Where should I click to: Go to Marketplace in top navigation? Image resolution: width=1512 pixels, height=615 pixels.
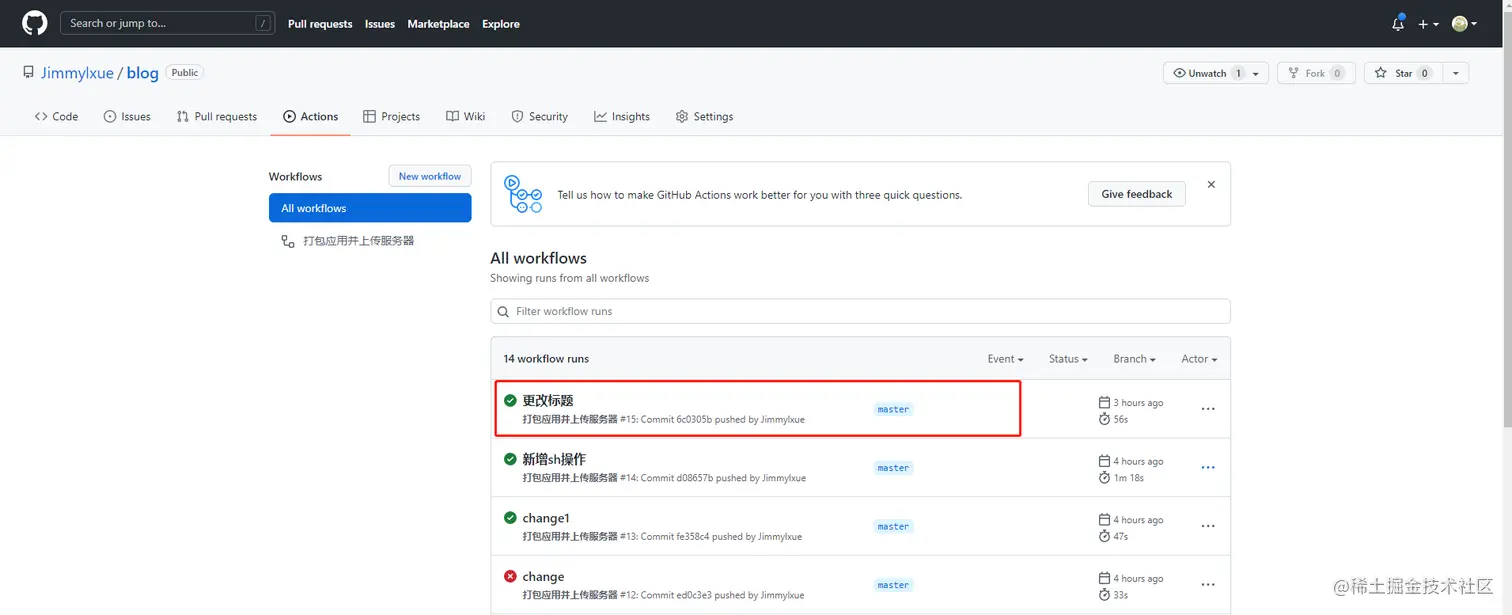(438, 24)
